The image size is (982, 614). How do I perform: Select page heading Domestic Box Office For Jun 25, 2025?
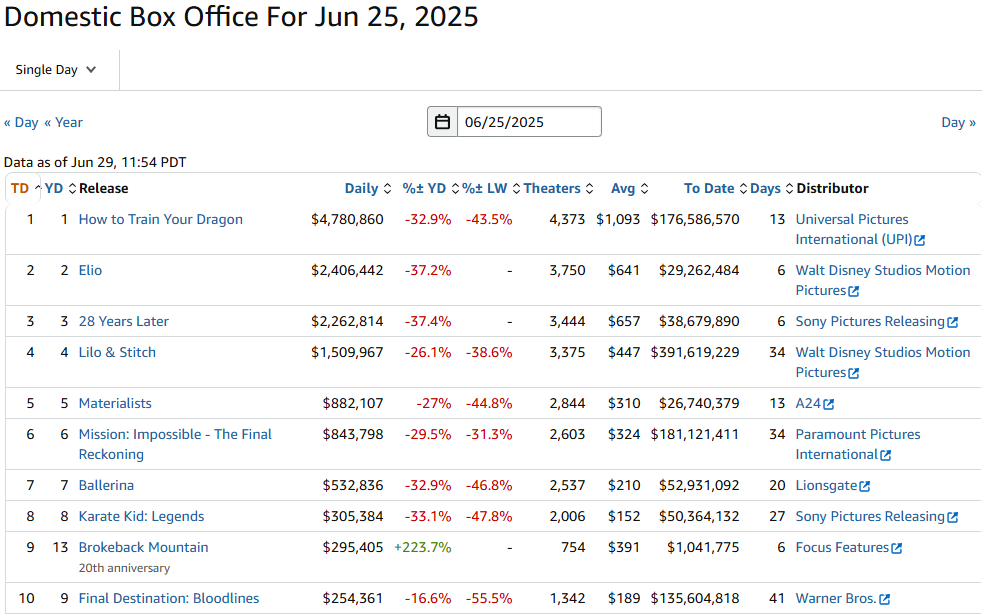[241, 16]
